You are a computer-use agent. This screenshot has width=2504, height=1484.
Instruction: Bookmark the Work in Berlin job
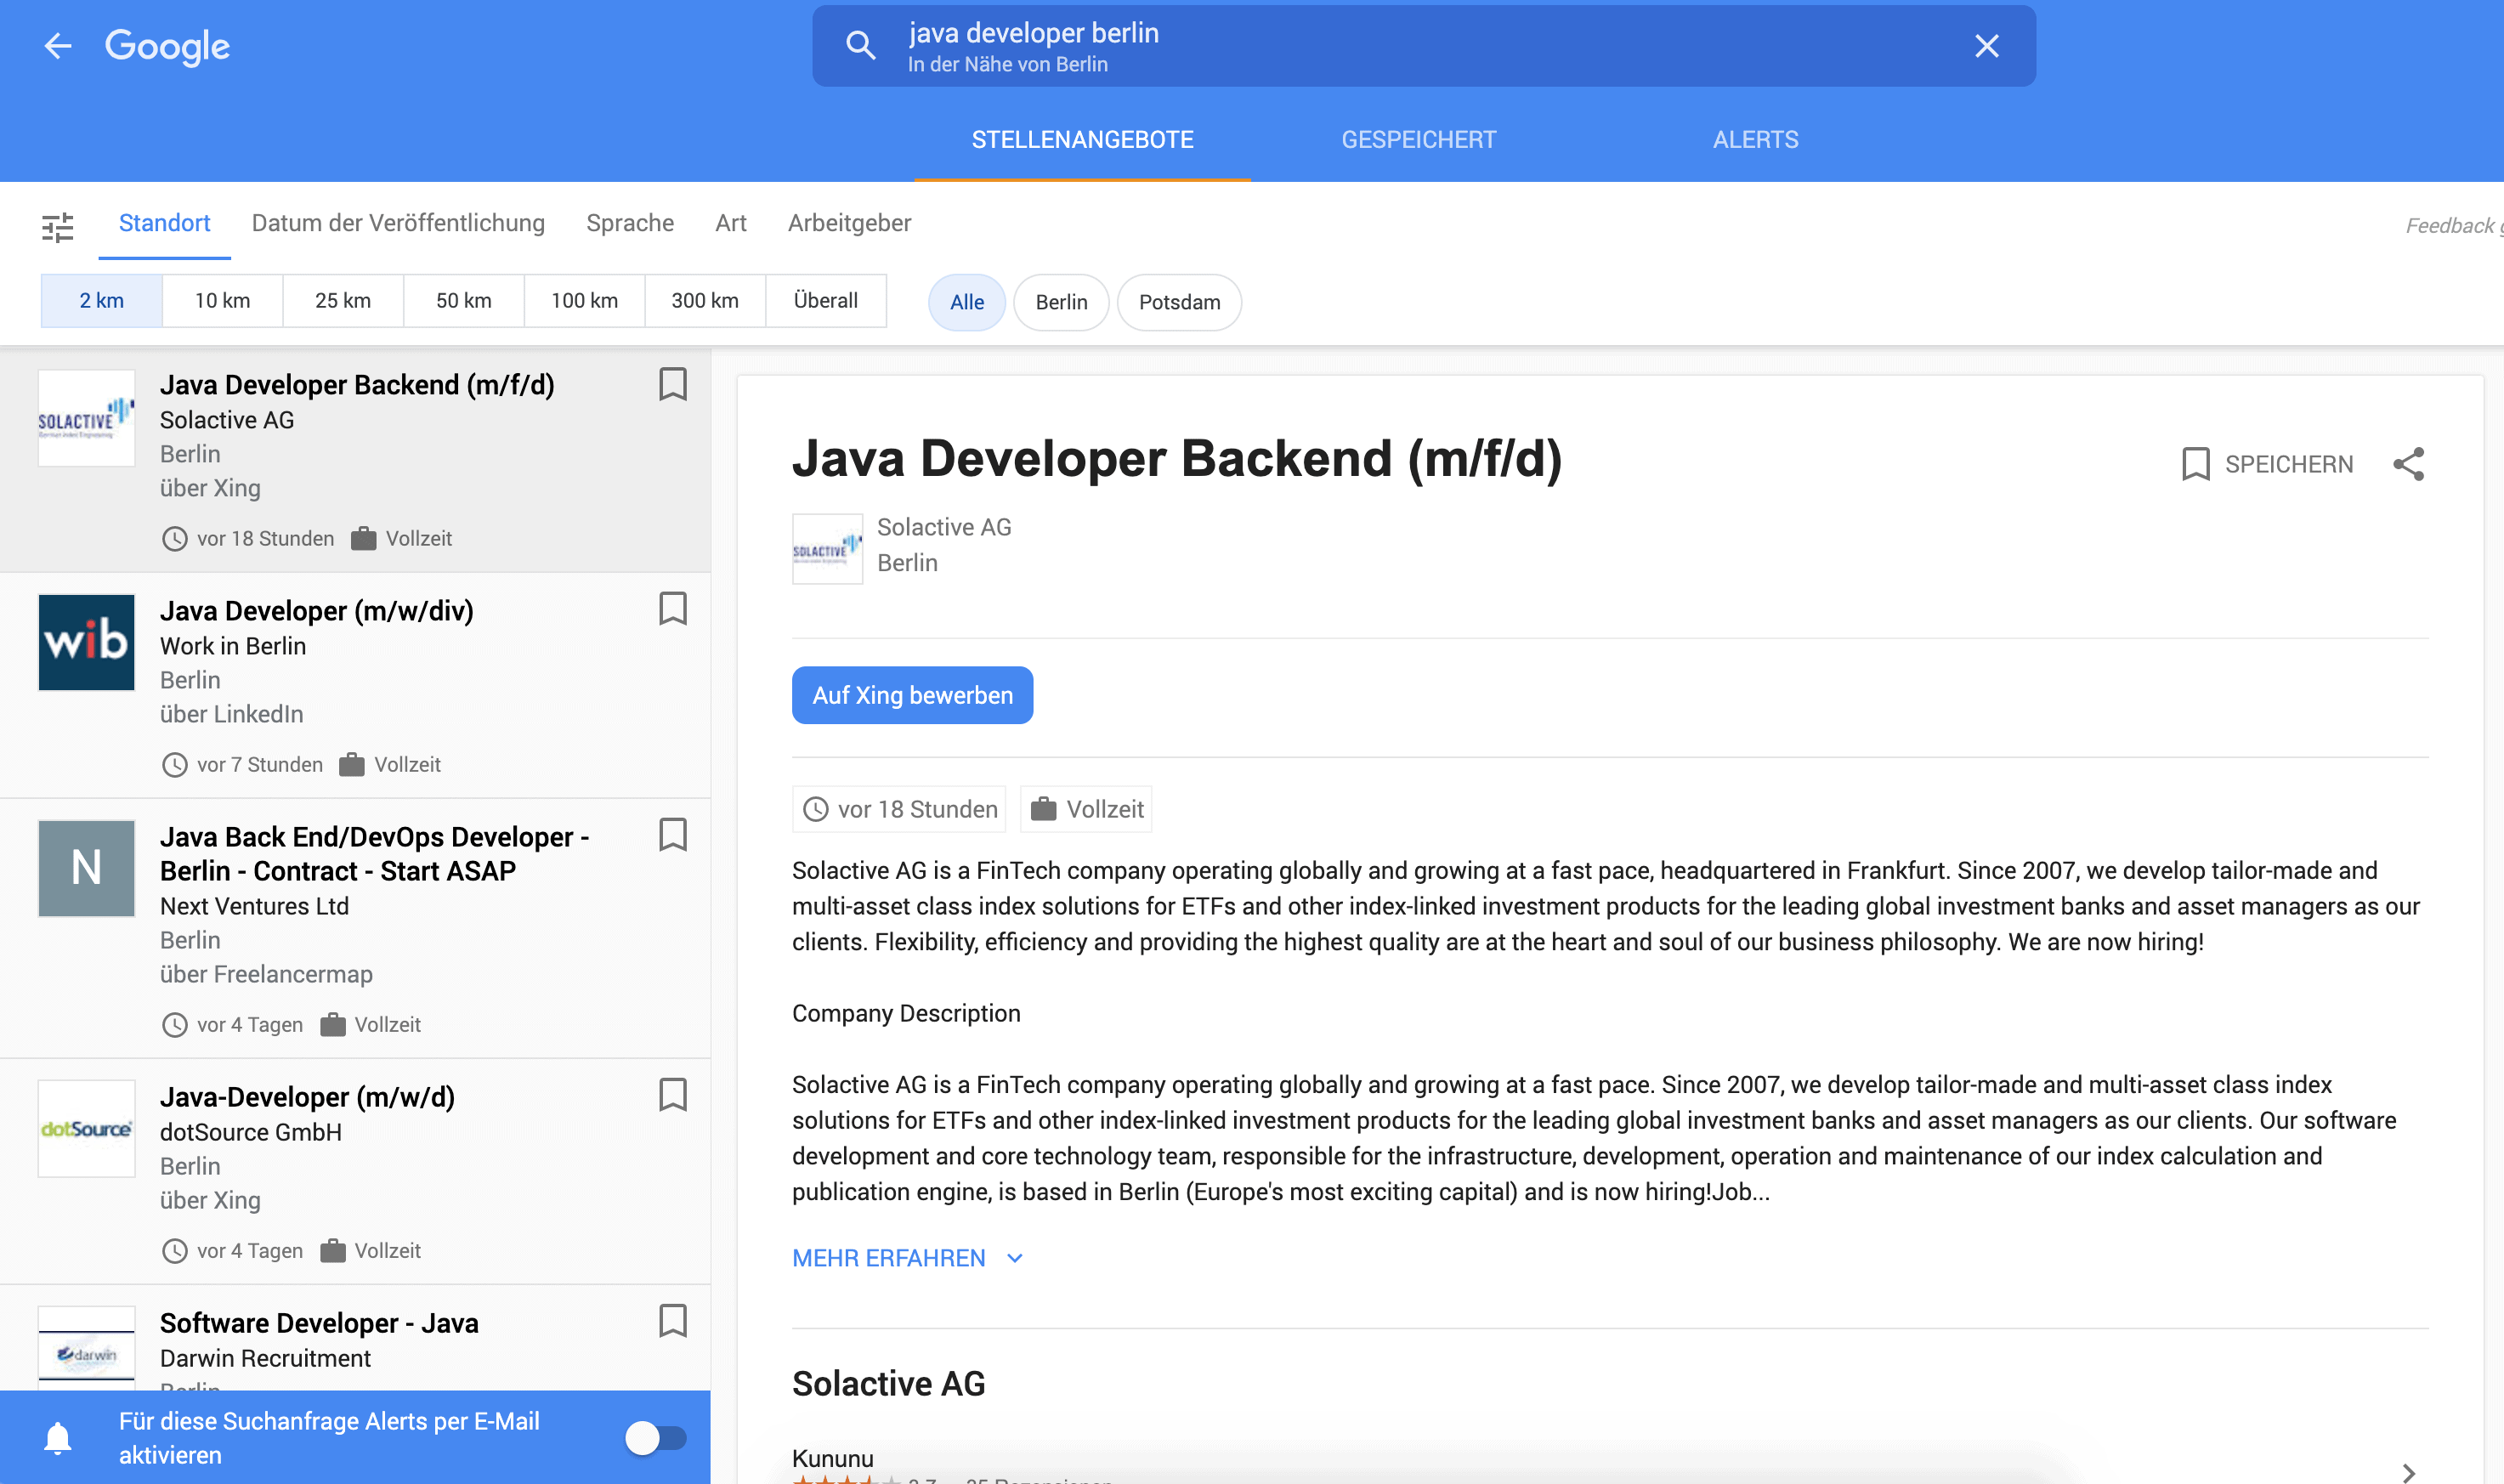tap(673, 609)
